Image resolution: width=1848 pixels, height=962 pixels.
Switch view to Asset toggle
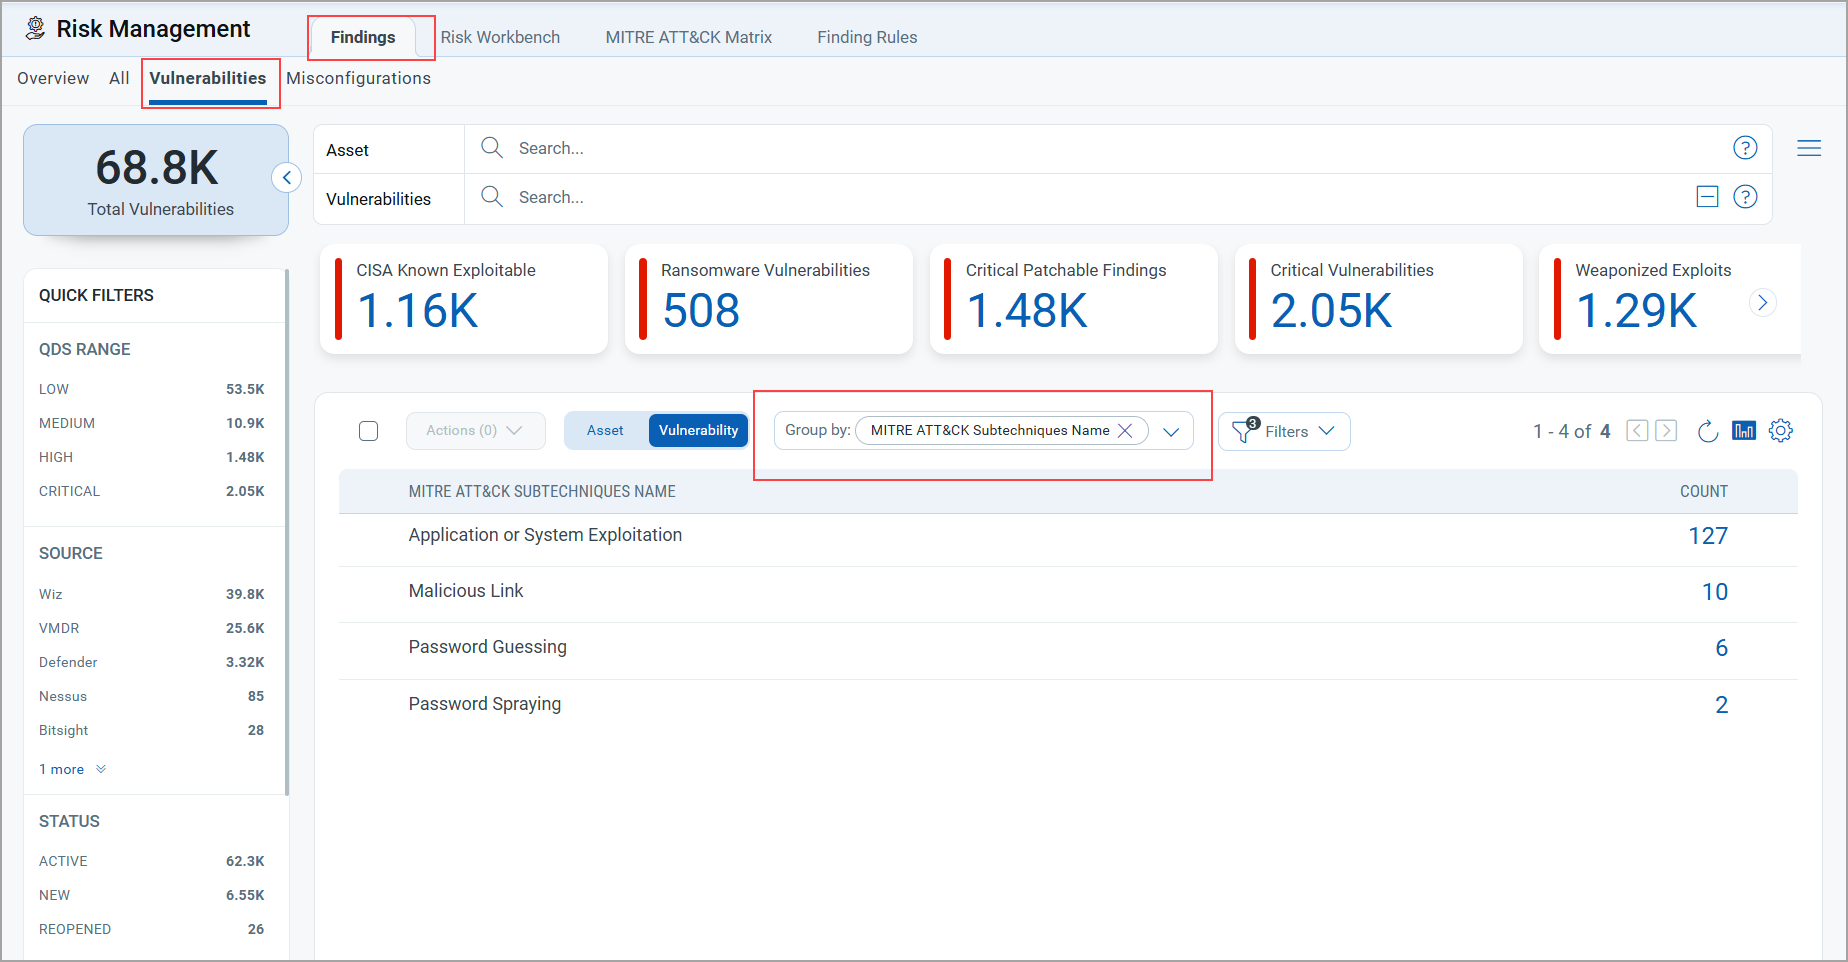tap(605, 431)
